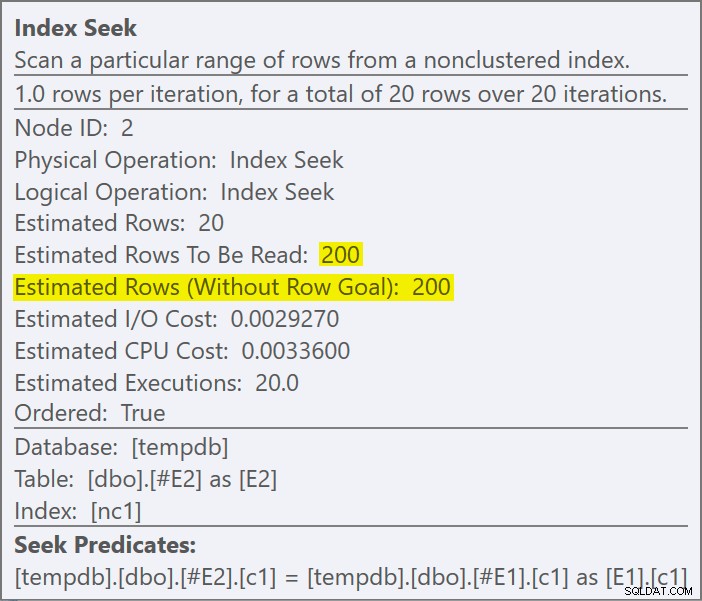Viewport: 702px width, 601px height.
Task: Click the rows per iteration summary line
Action: click(341, 94)
